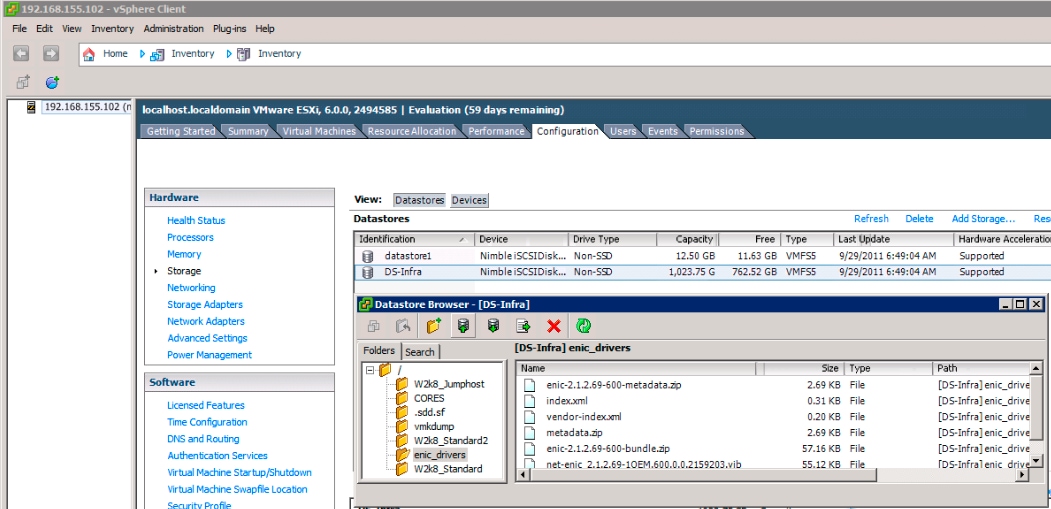Collapse the root folder tree node
Viewport: 1051px width, 509px height.
click(x=370, y=370)
